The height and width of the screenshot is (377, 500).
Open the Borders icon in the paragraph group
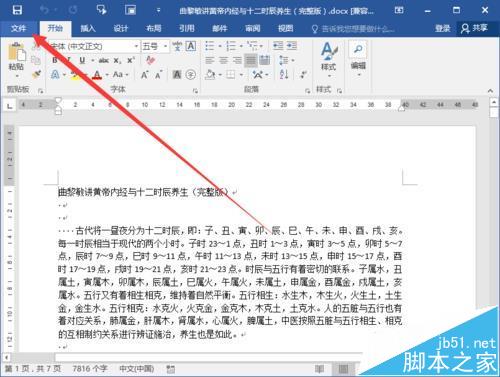(231, 74)
